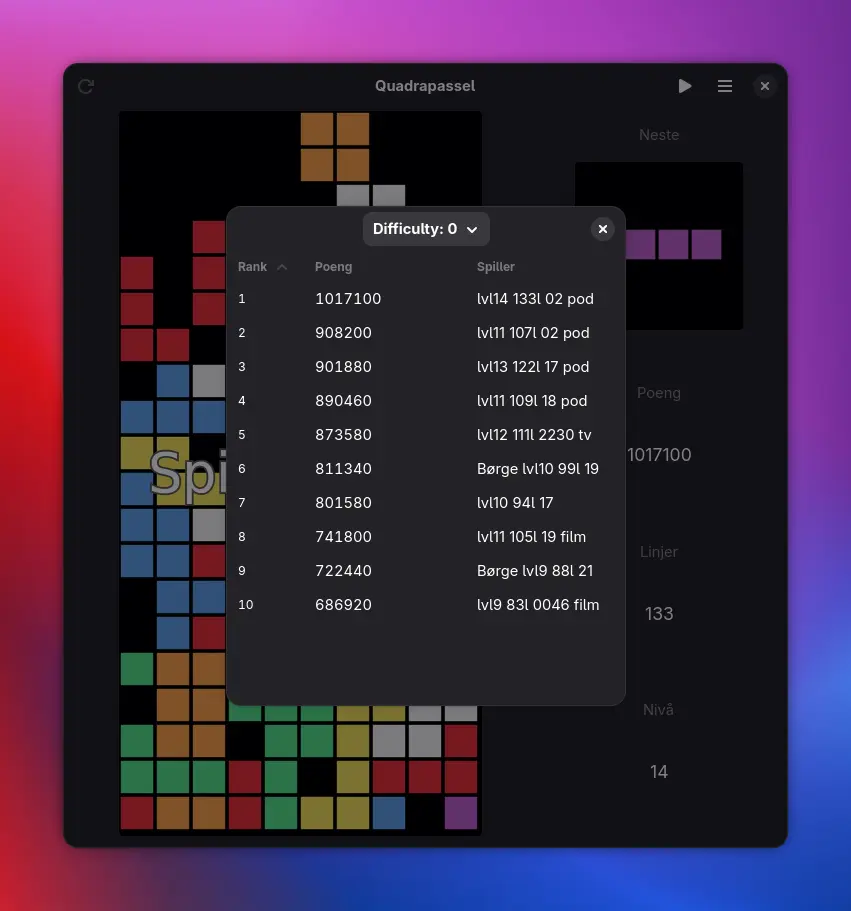The width and height of the screenshot is (851, 911).
Task: Click the Linjer value 133
Action: (659, 614)
